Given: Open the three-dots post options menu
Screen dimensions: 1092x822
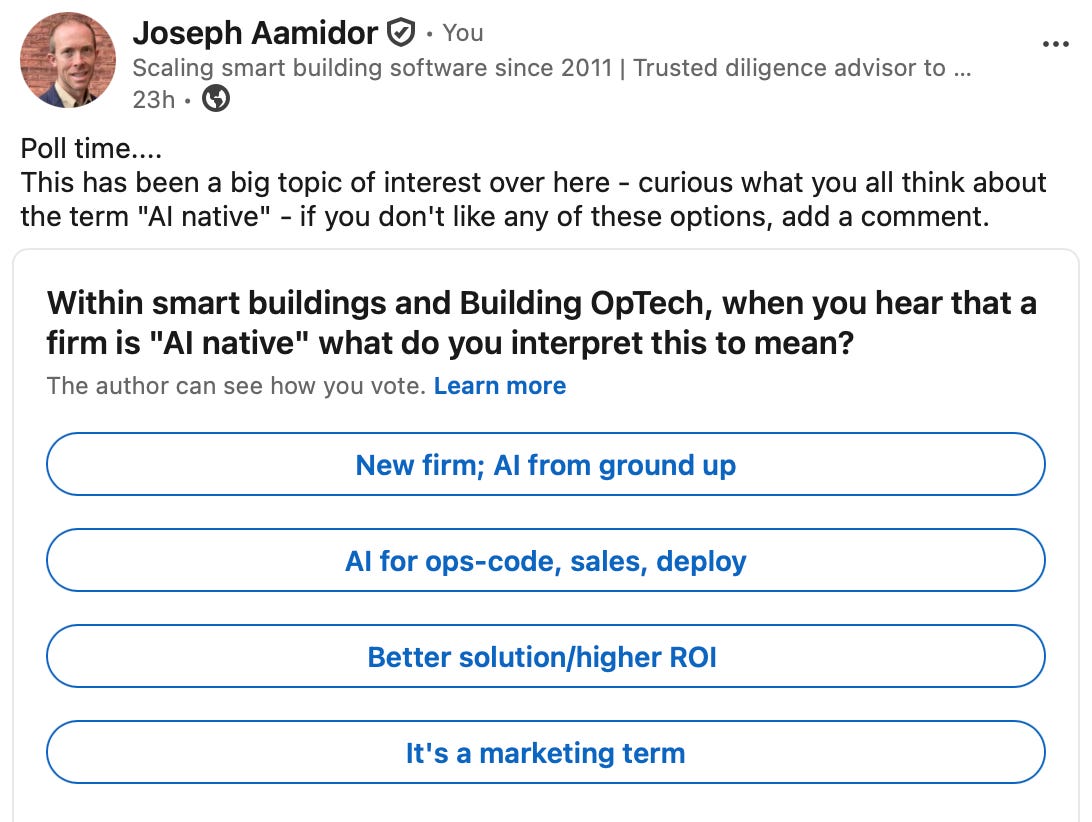Looking at the screenshot, I should (x=1055, y=45).
